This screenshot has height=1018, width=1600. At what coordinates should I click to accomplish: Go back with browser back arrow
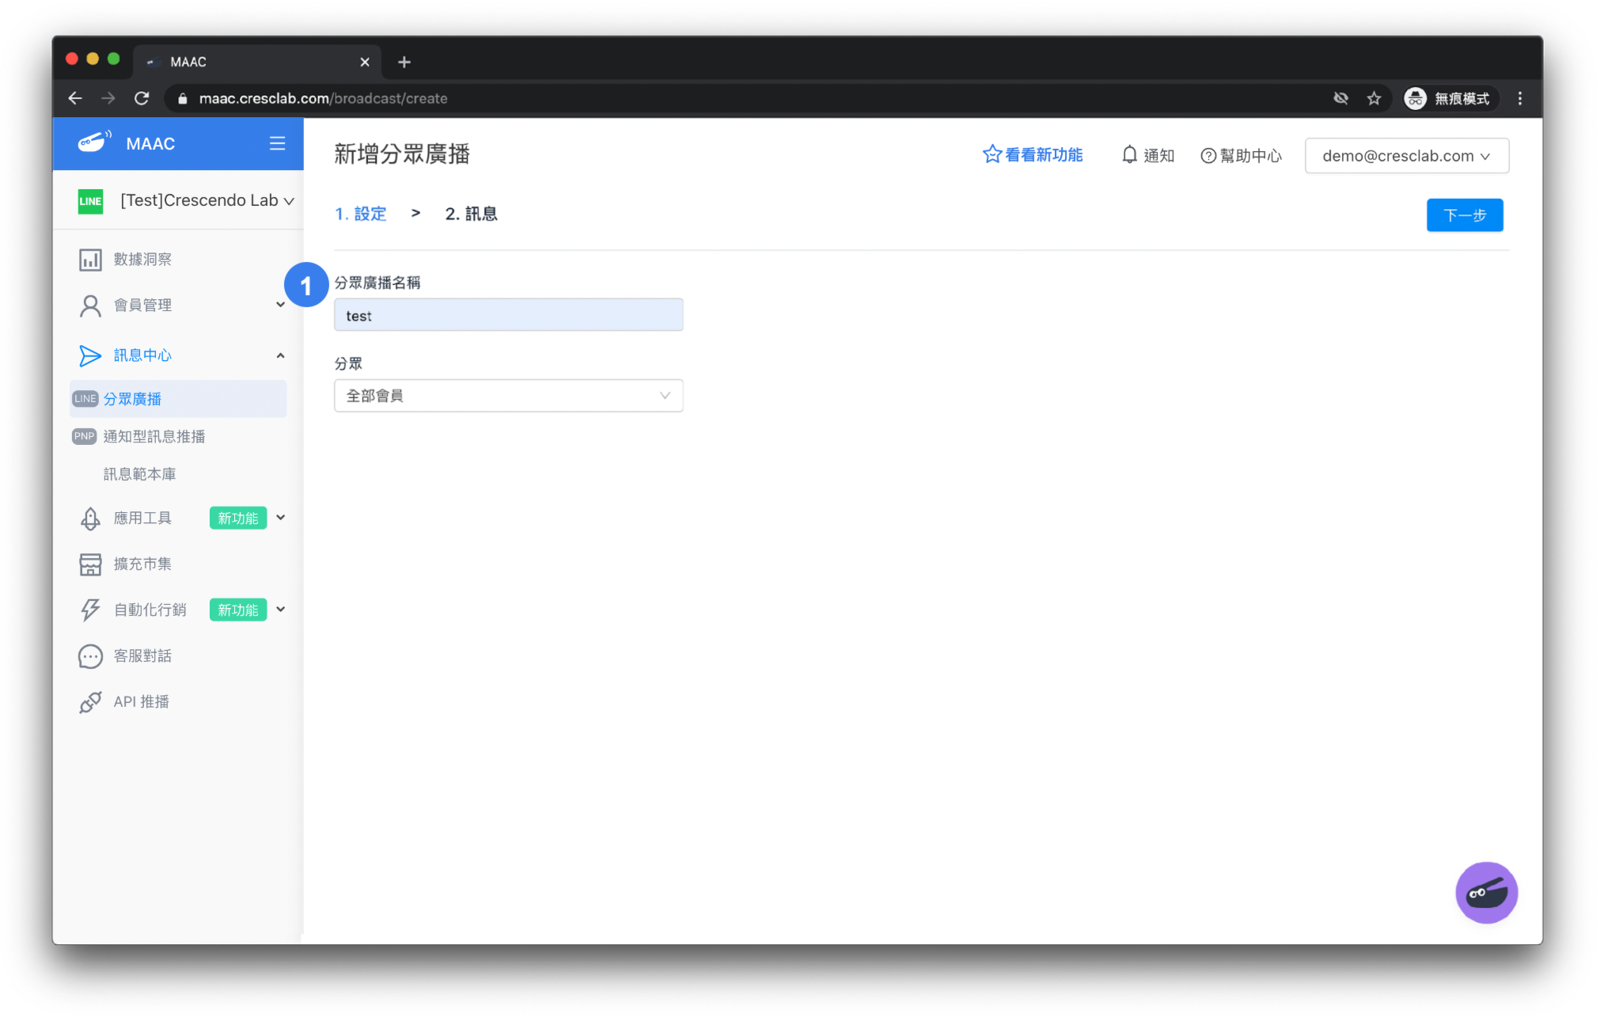click(x=75, y=98)
